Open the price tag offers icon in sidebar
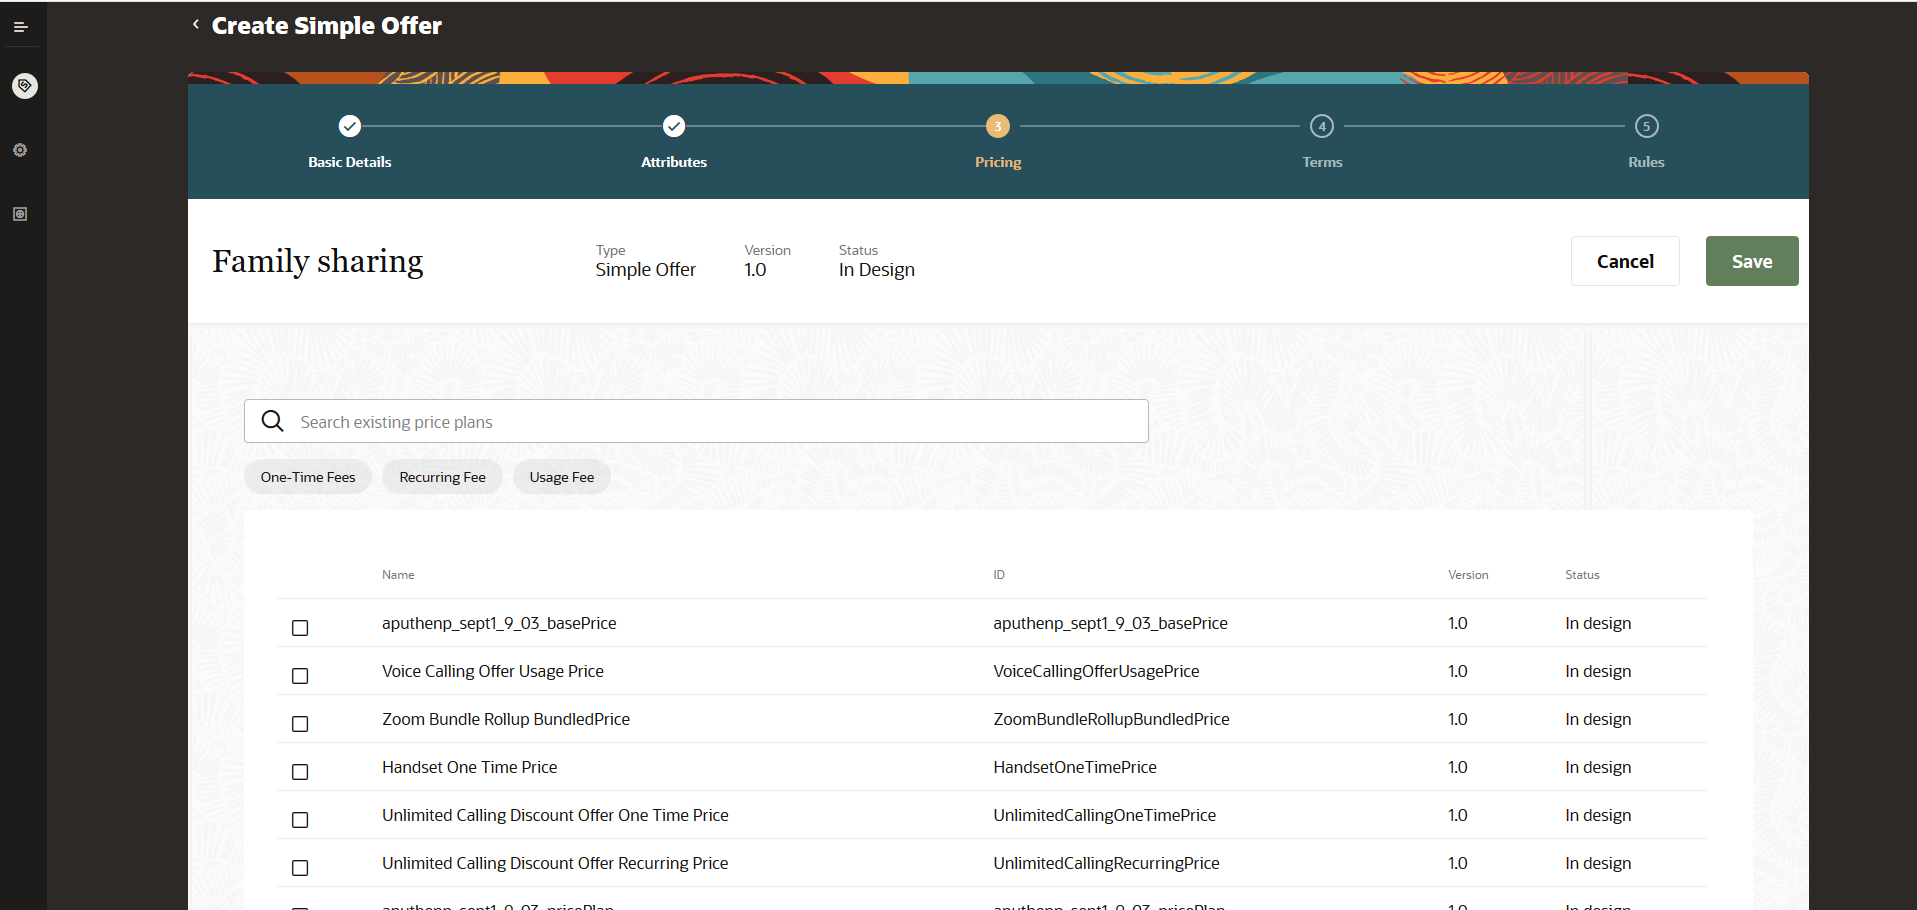Viewport: 1917px width, 910px height. point(24,86)
